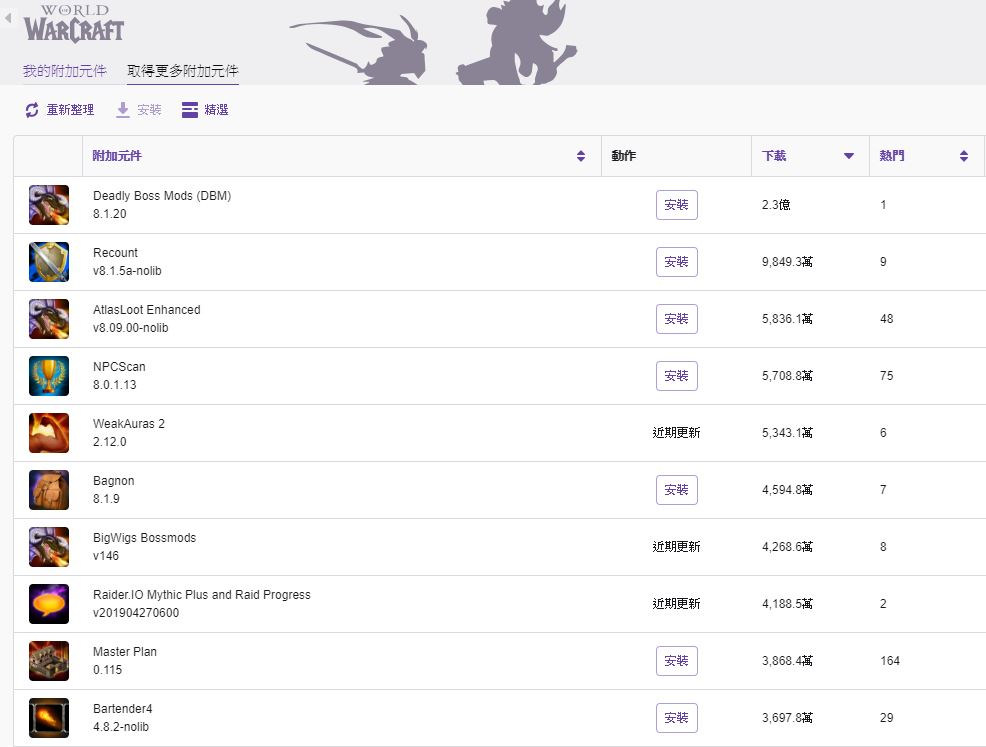The image size is (986, 747).
Task: Open the AtlasLoot Enhanced addon entry
Action: [147, 310]
